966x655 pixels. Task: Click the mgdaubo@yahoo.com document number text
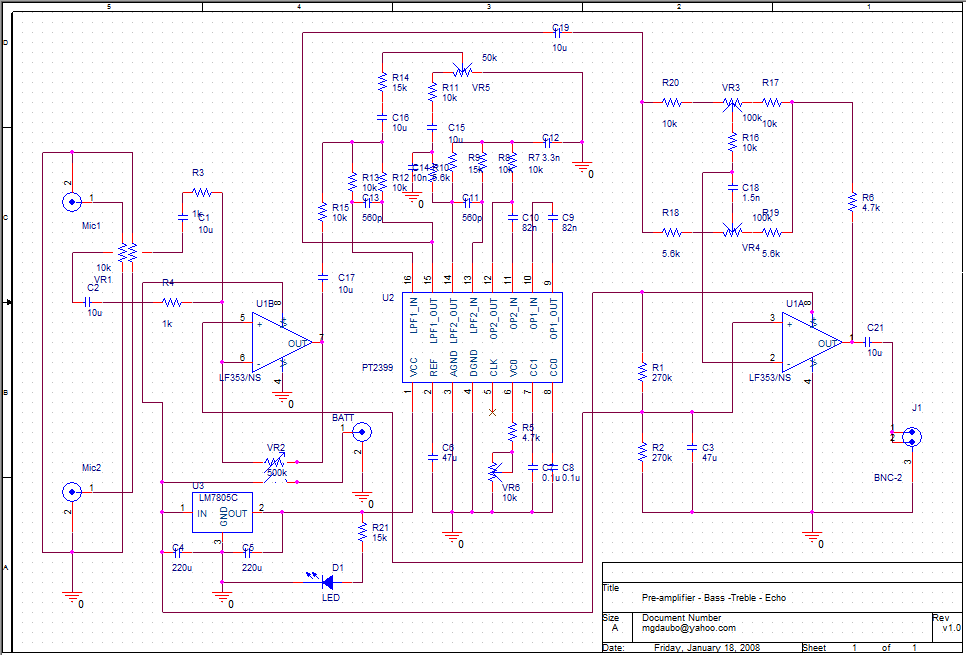click(689, 628)
